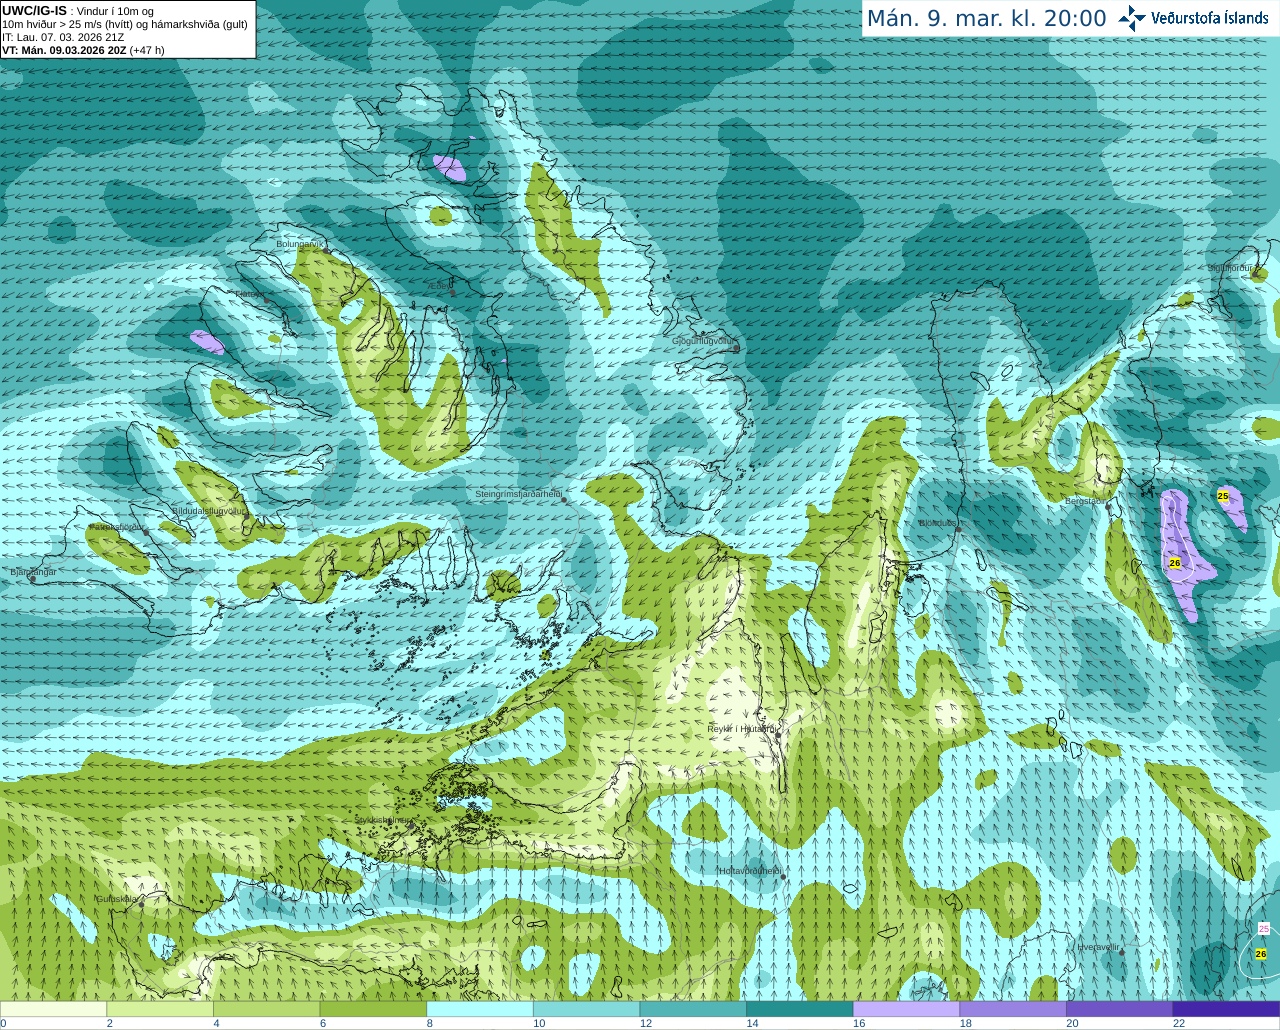The width and height of the screenshot is (1280, 1030).
Task: Click the Gjögurflugvöllur station marker
Action: [x=736, y=348]
